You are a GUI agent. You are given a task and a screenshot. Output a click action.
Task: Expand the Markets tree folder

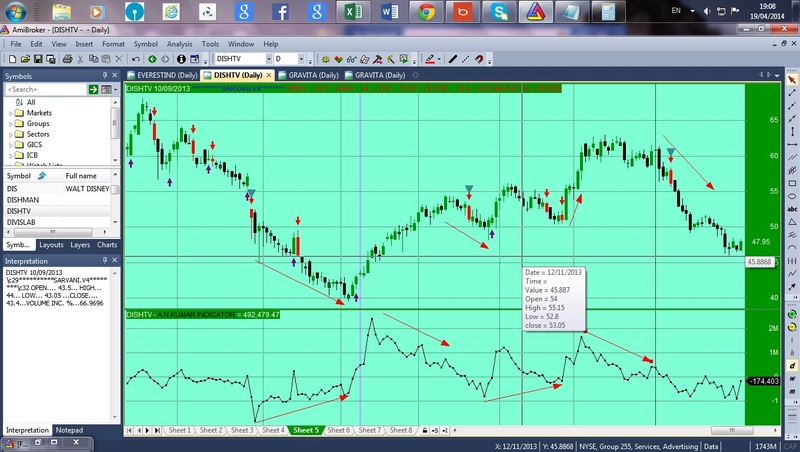coord(11,113)
